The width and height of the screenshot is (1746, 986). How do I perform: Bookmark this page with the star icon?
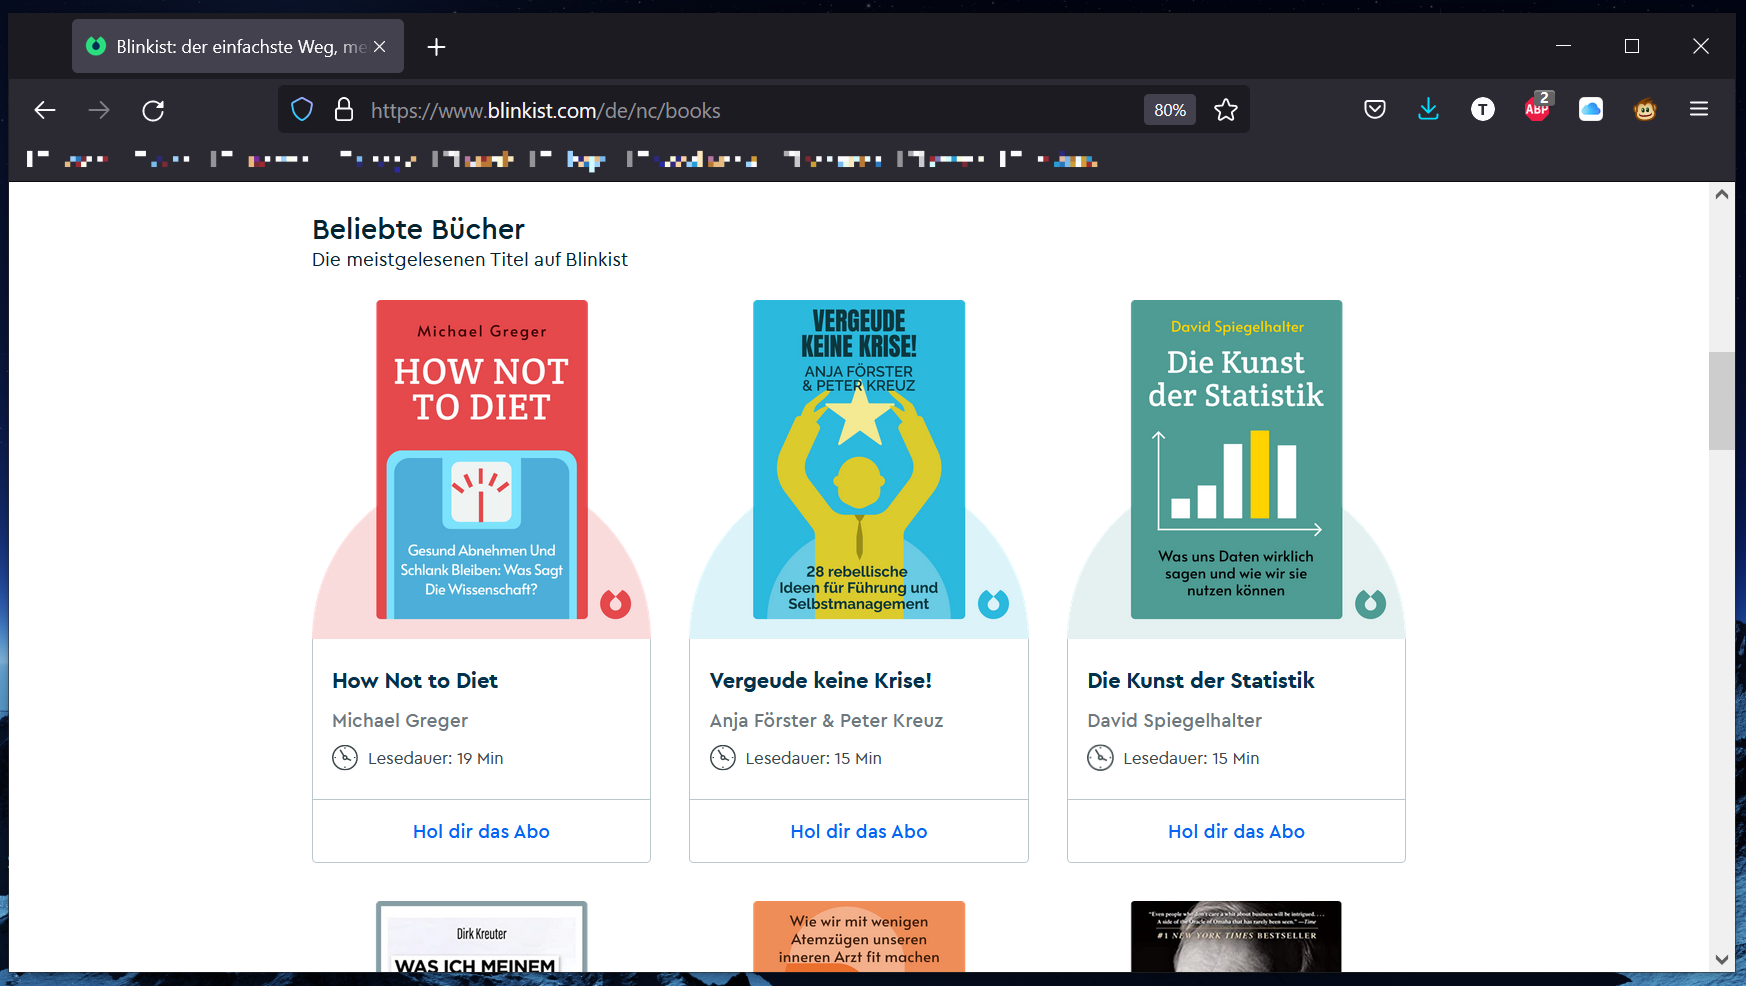pos(1226,110)
